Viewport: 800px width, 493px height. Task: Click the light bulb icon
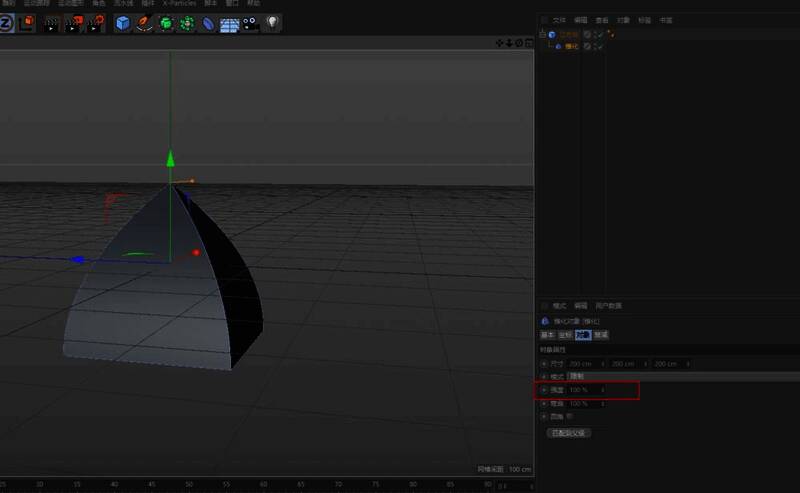(x=272, y=23)
